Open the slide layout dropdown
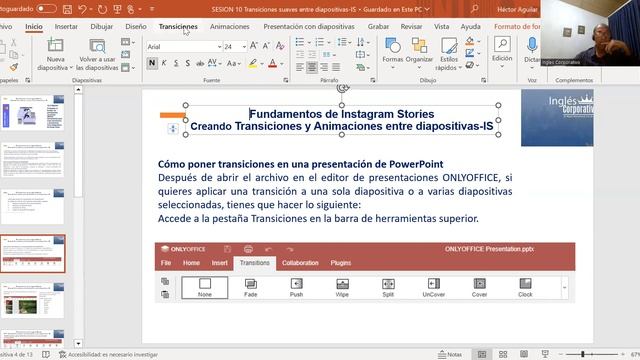Image resolution: width=640 pixels, height=360 pixels. pyautogui.click(x=128, y=42)
